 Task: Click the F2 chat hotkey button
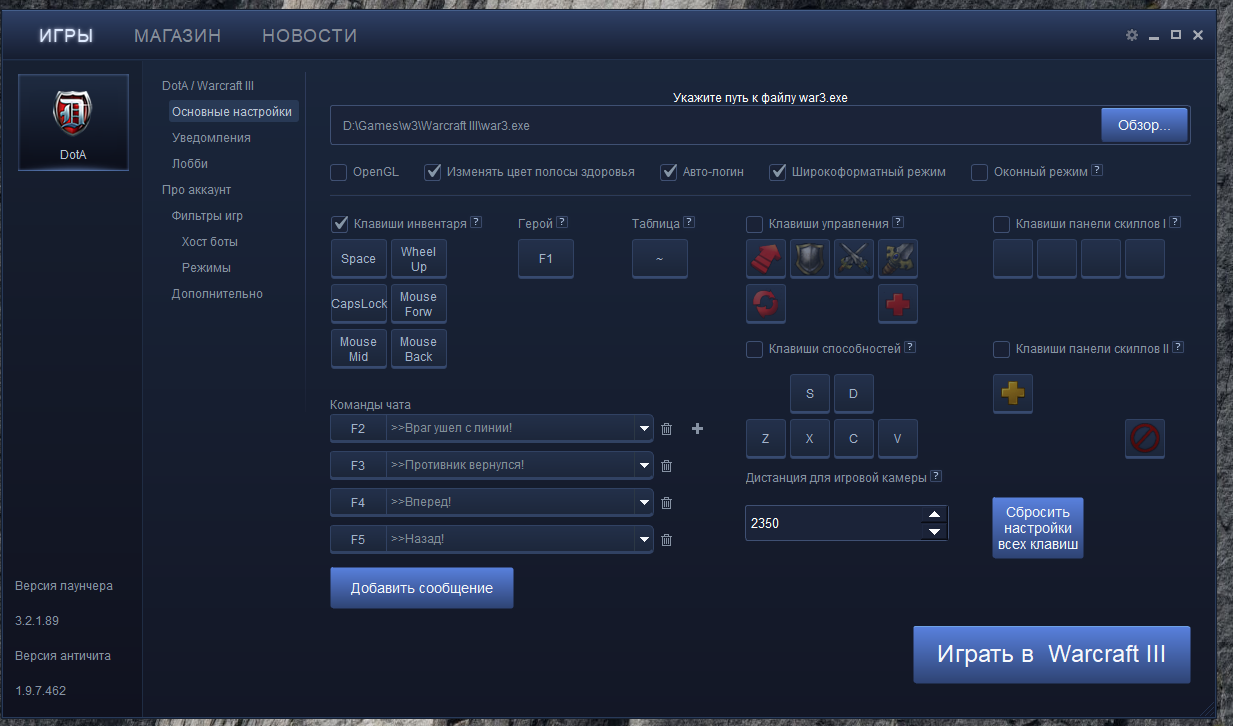click(x=358, y=429)
